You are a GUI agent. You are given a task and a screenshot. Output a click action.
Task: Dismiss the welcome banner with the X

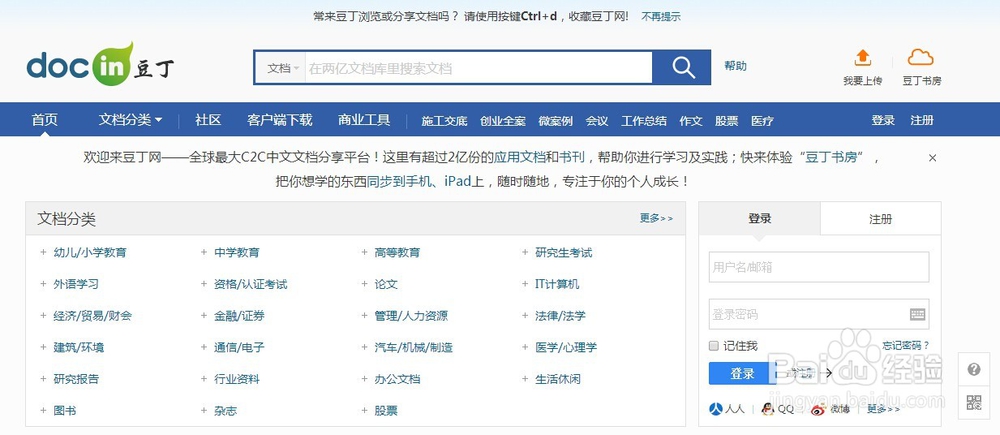932,158
